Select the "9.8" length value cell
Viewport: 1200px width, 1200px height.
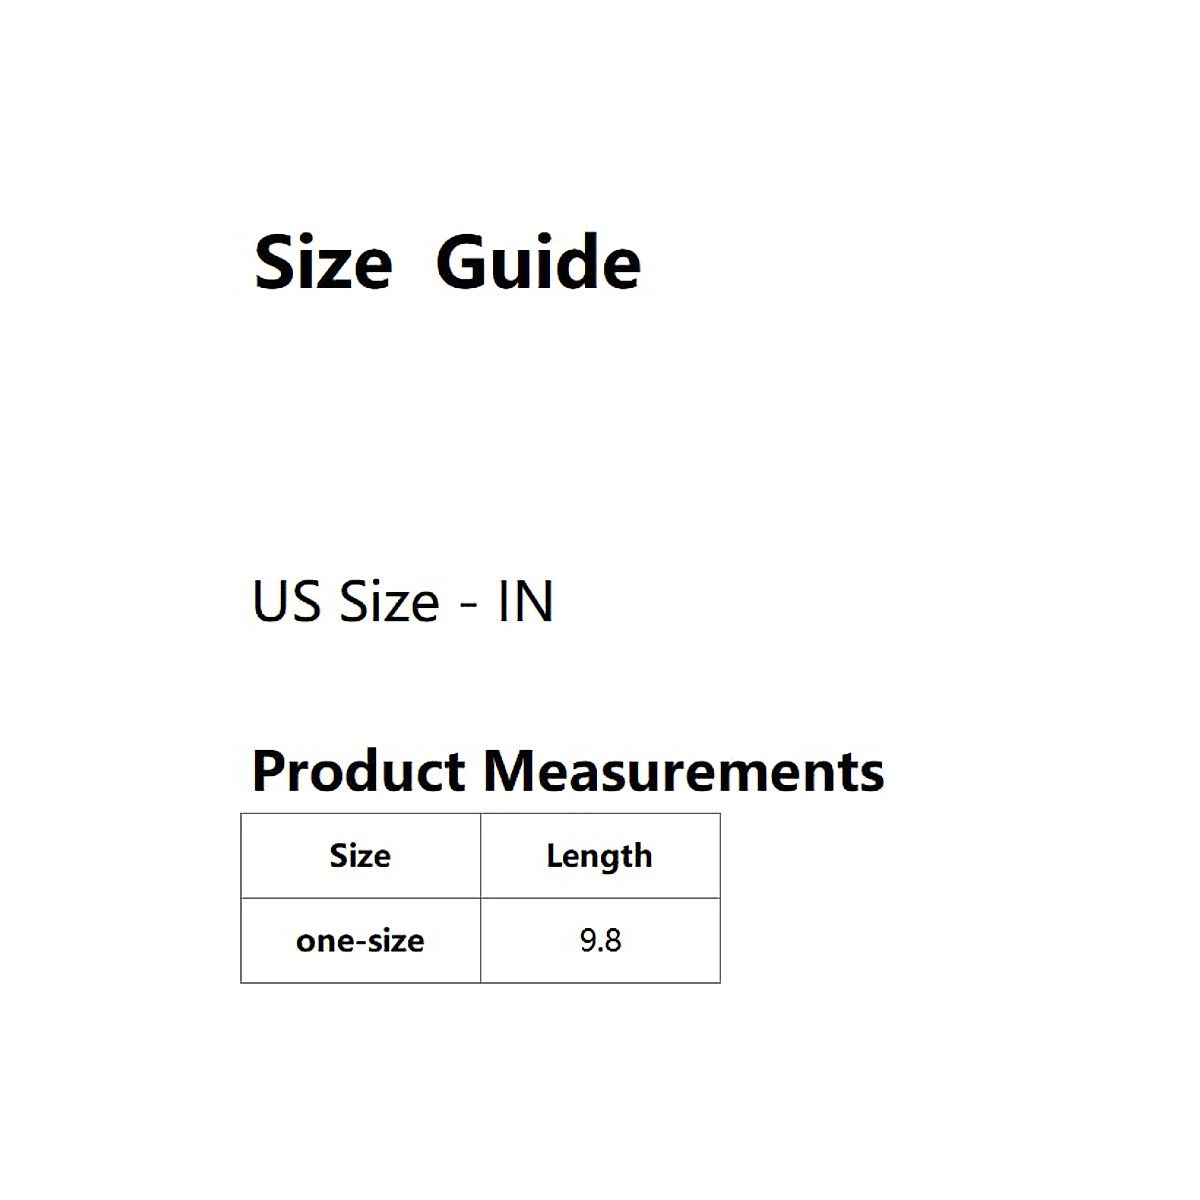pos(600,941)
